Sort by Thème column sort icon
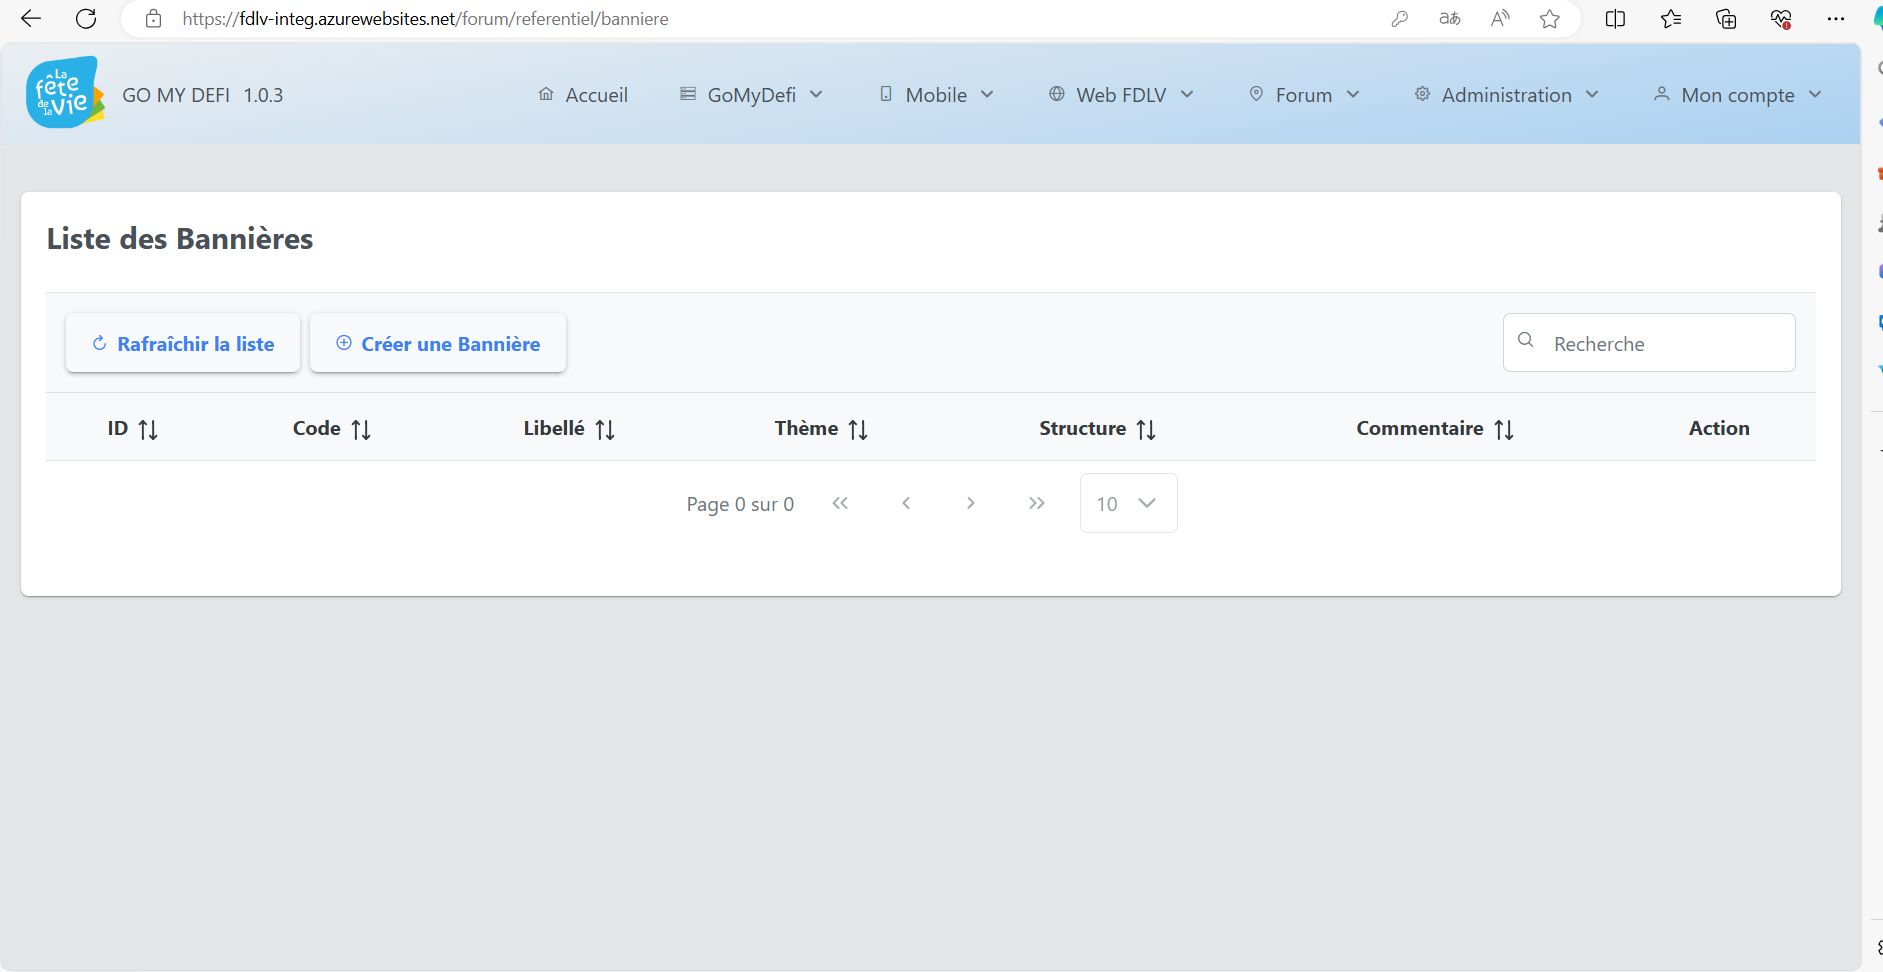Image resolution: width=1883 pixels, height=972 pixels. (858, 430)
